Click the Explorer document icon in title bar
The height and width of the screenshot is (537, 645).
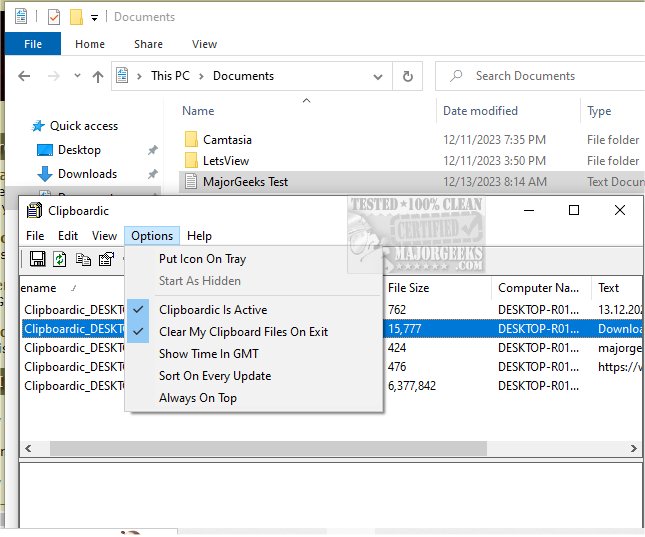point(21,16)
